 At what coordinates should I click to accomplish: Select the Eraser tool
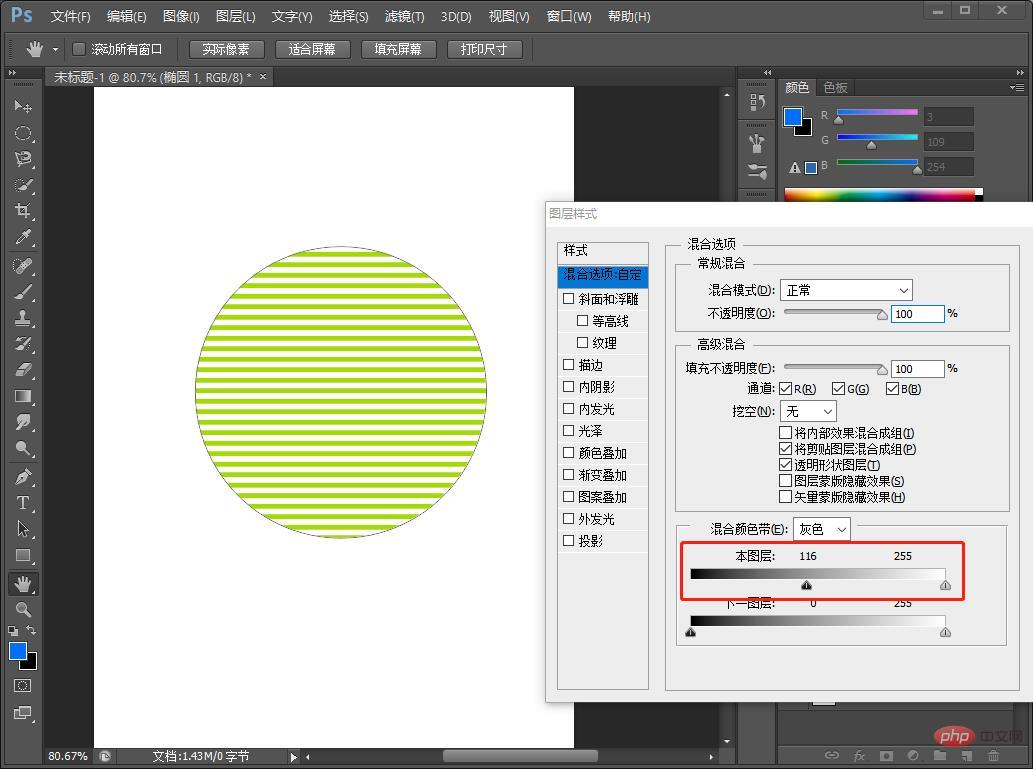[x=22, y=370]
